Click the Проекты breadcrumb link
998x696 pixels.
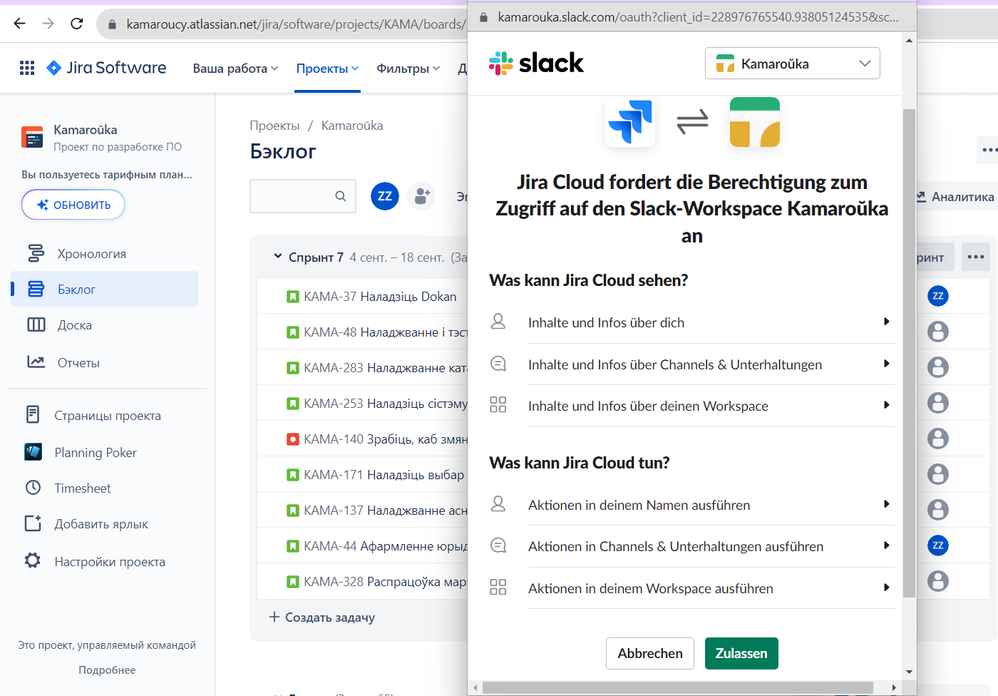274,125
